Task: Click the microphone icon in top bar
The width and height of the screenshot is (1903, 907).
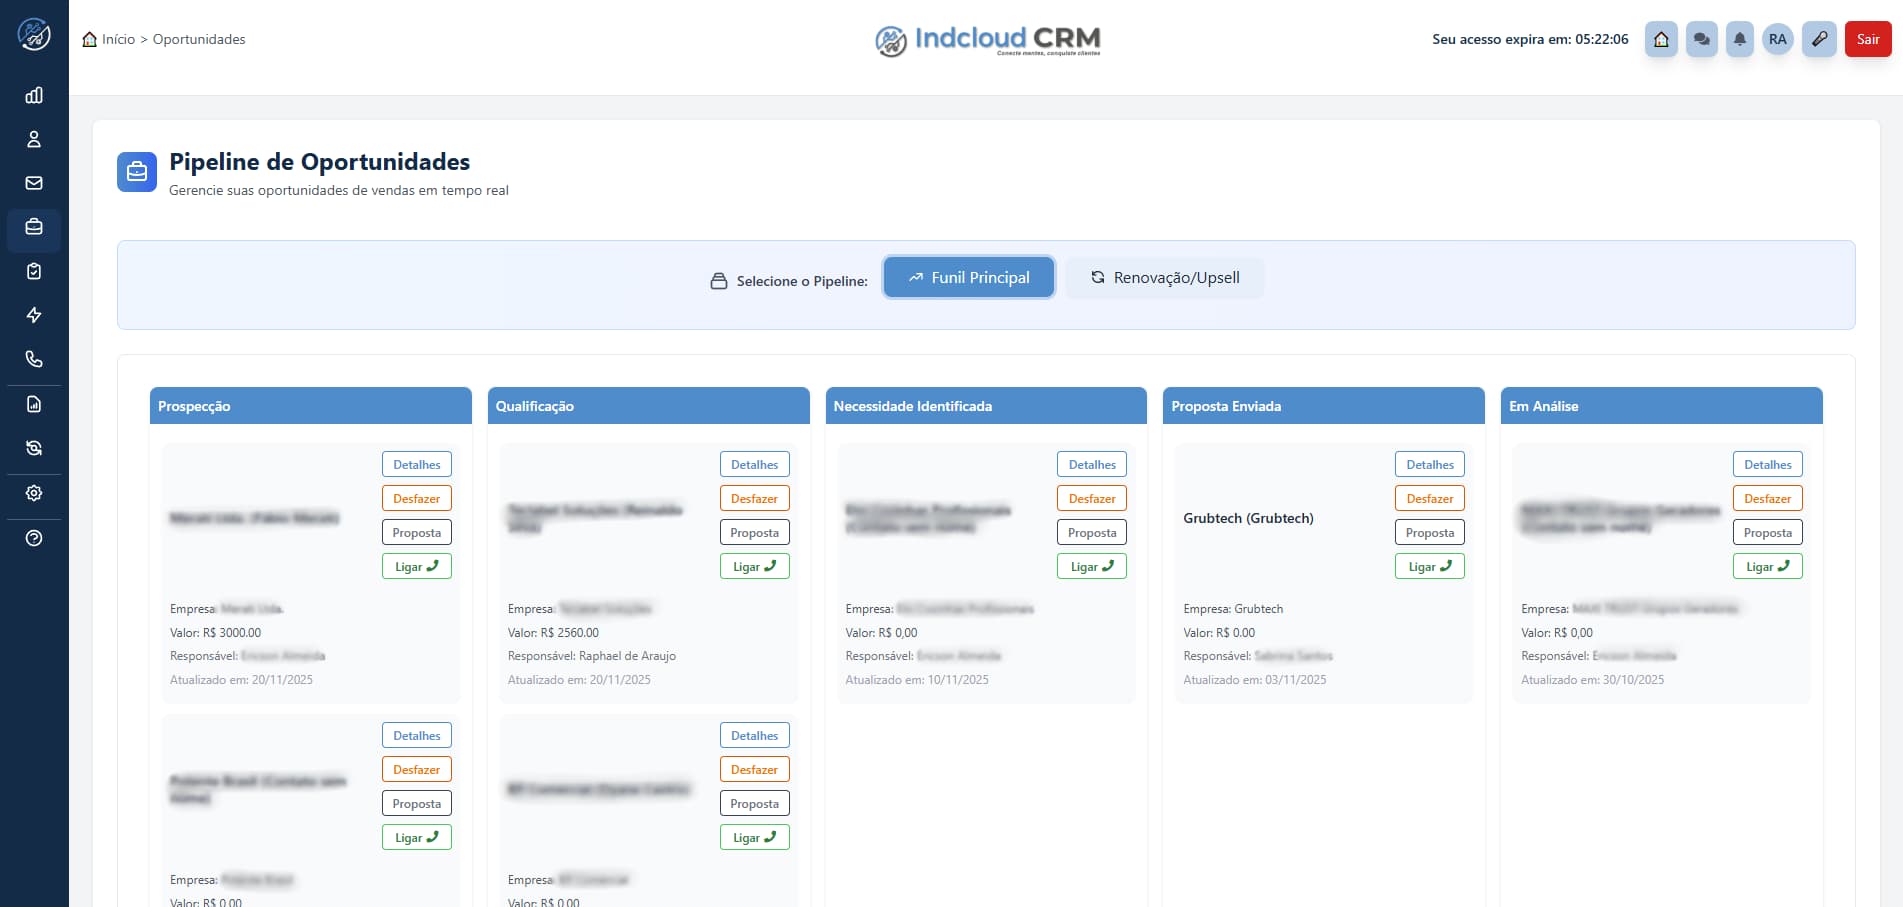Action: [x=1819, y=39]
